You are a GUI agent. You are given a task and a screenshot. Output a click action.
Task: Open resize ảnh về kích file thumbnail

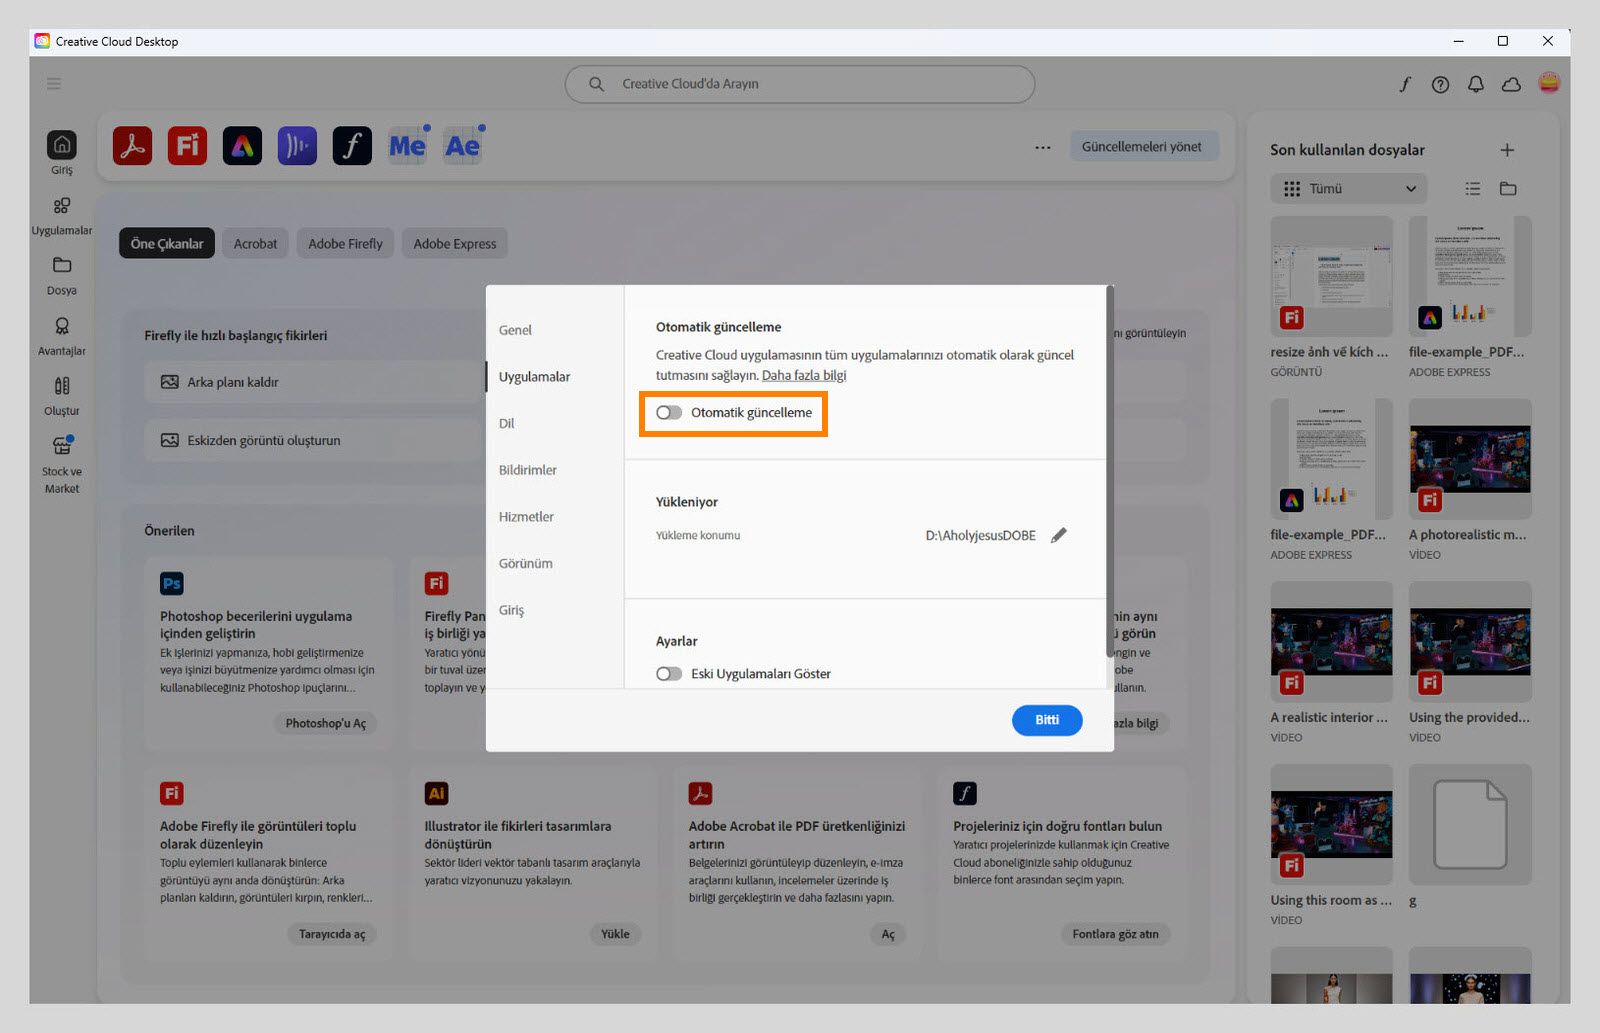point(1331,277)
